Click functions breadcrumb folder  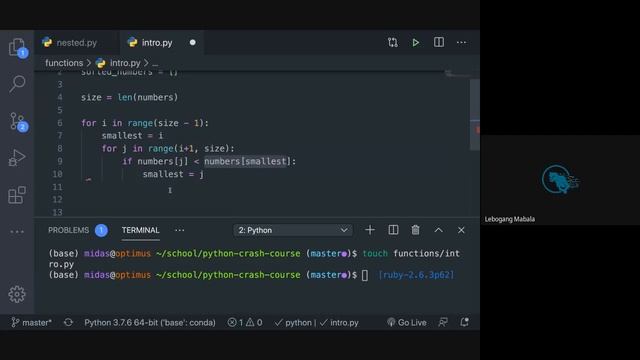(64, 63)
